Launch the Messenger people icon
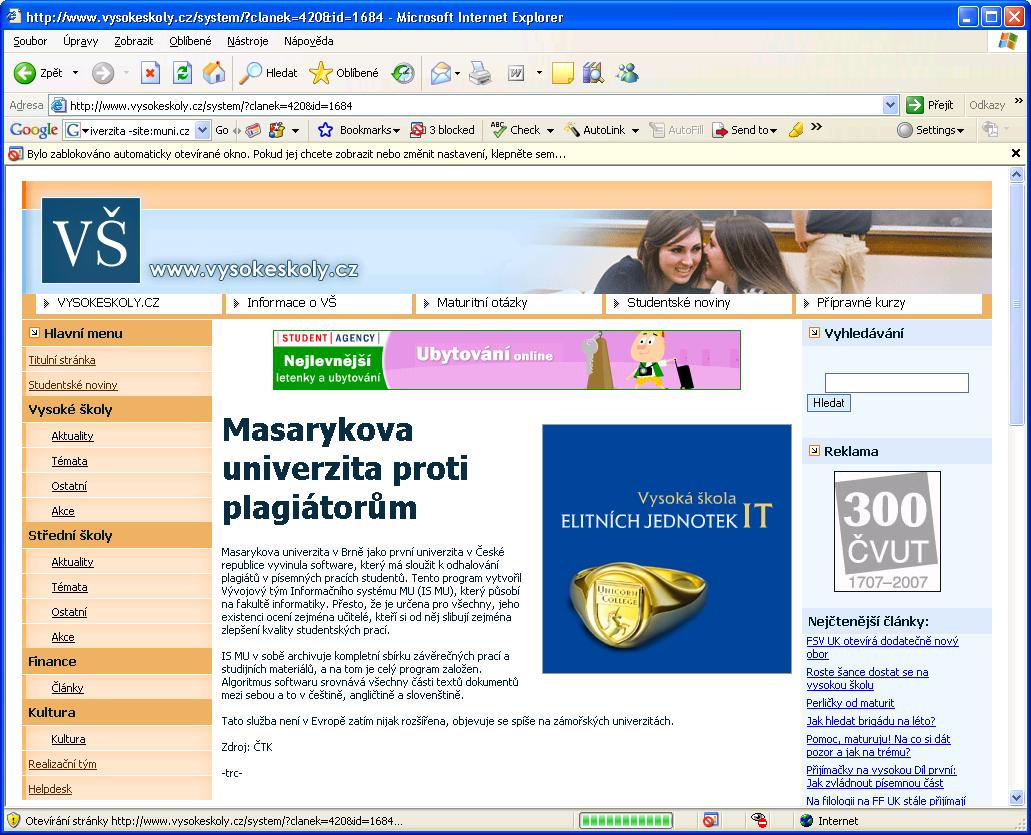 tap(627, 73)
